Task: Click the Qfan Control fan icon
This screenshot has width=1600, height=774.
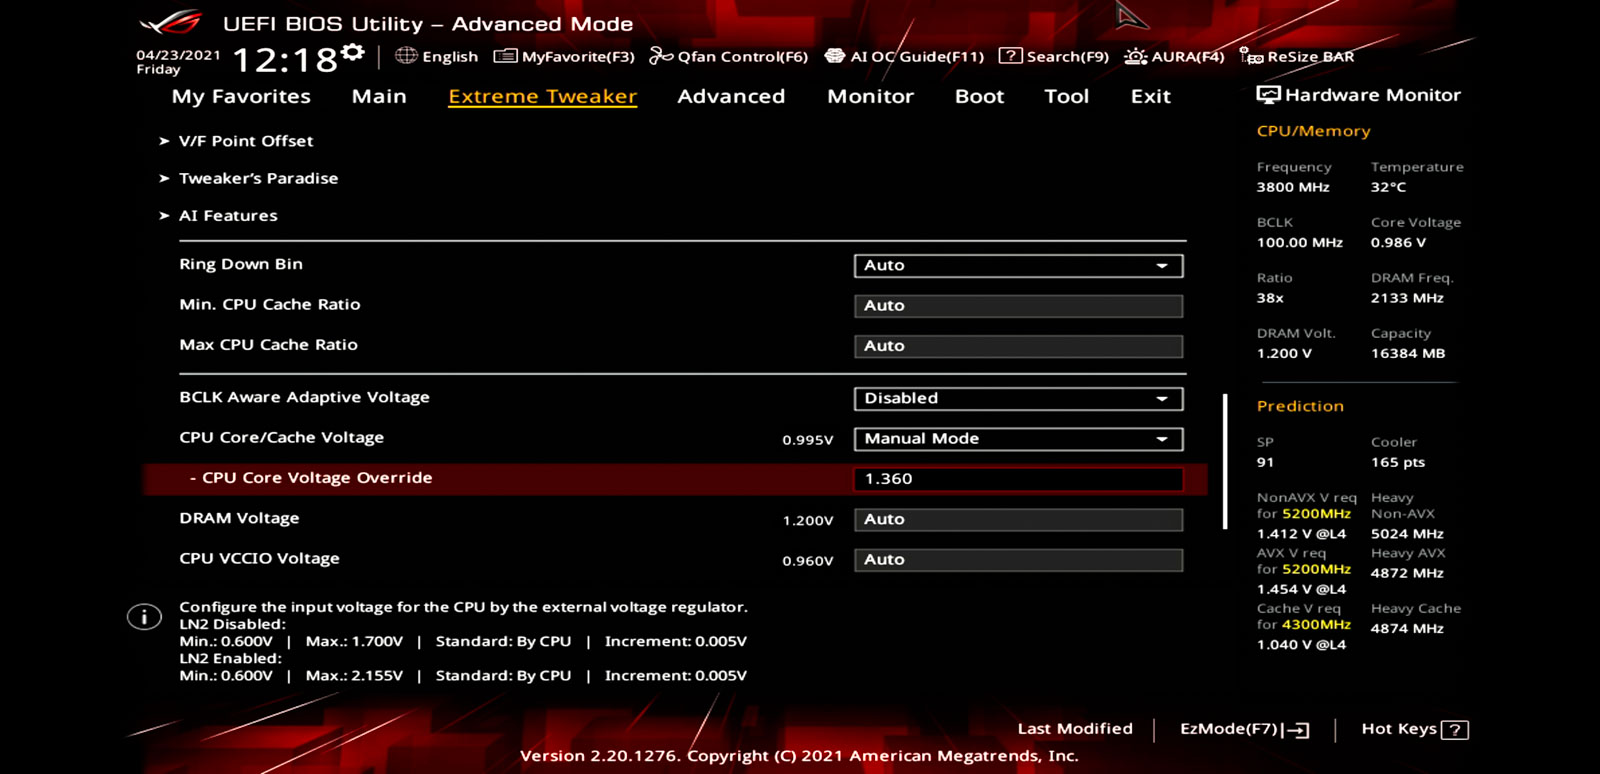Action: point(661,56)
